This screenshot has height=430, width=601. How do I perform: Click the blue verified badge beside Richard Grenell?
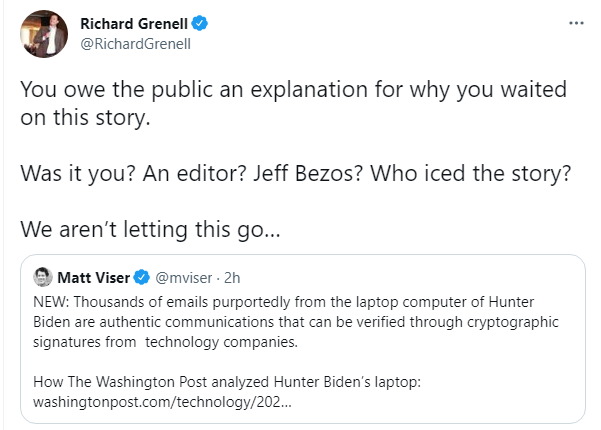click(200, 23)
